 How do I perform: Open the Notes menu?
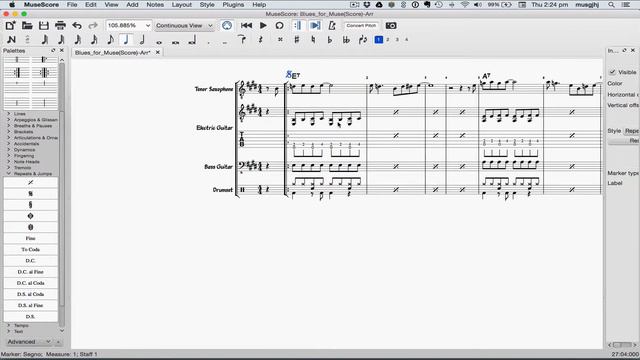coord(155,4)
